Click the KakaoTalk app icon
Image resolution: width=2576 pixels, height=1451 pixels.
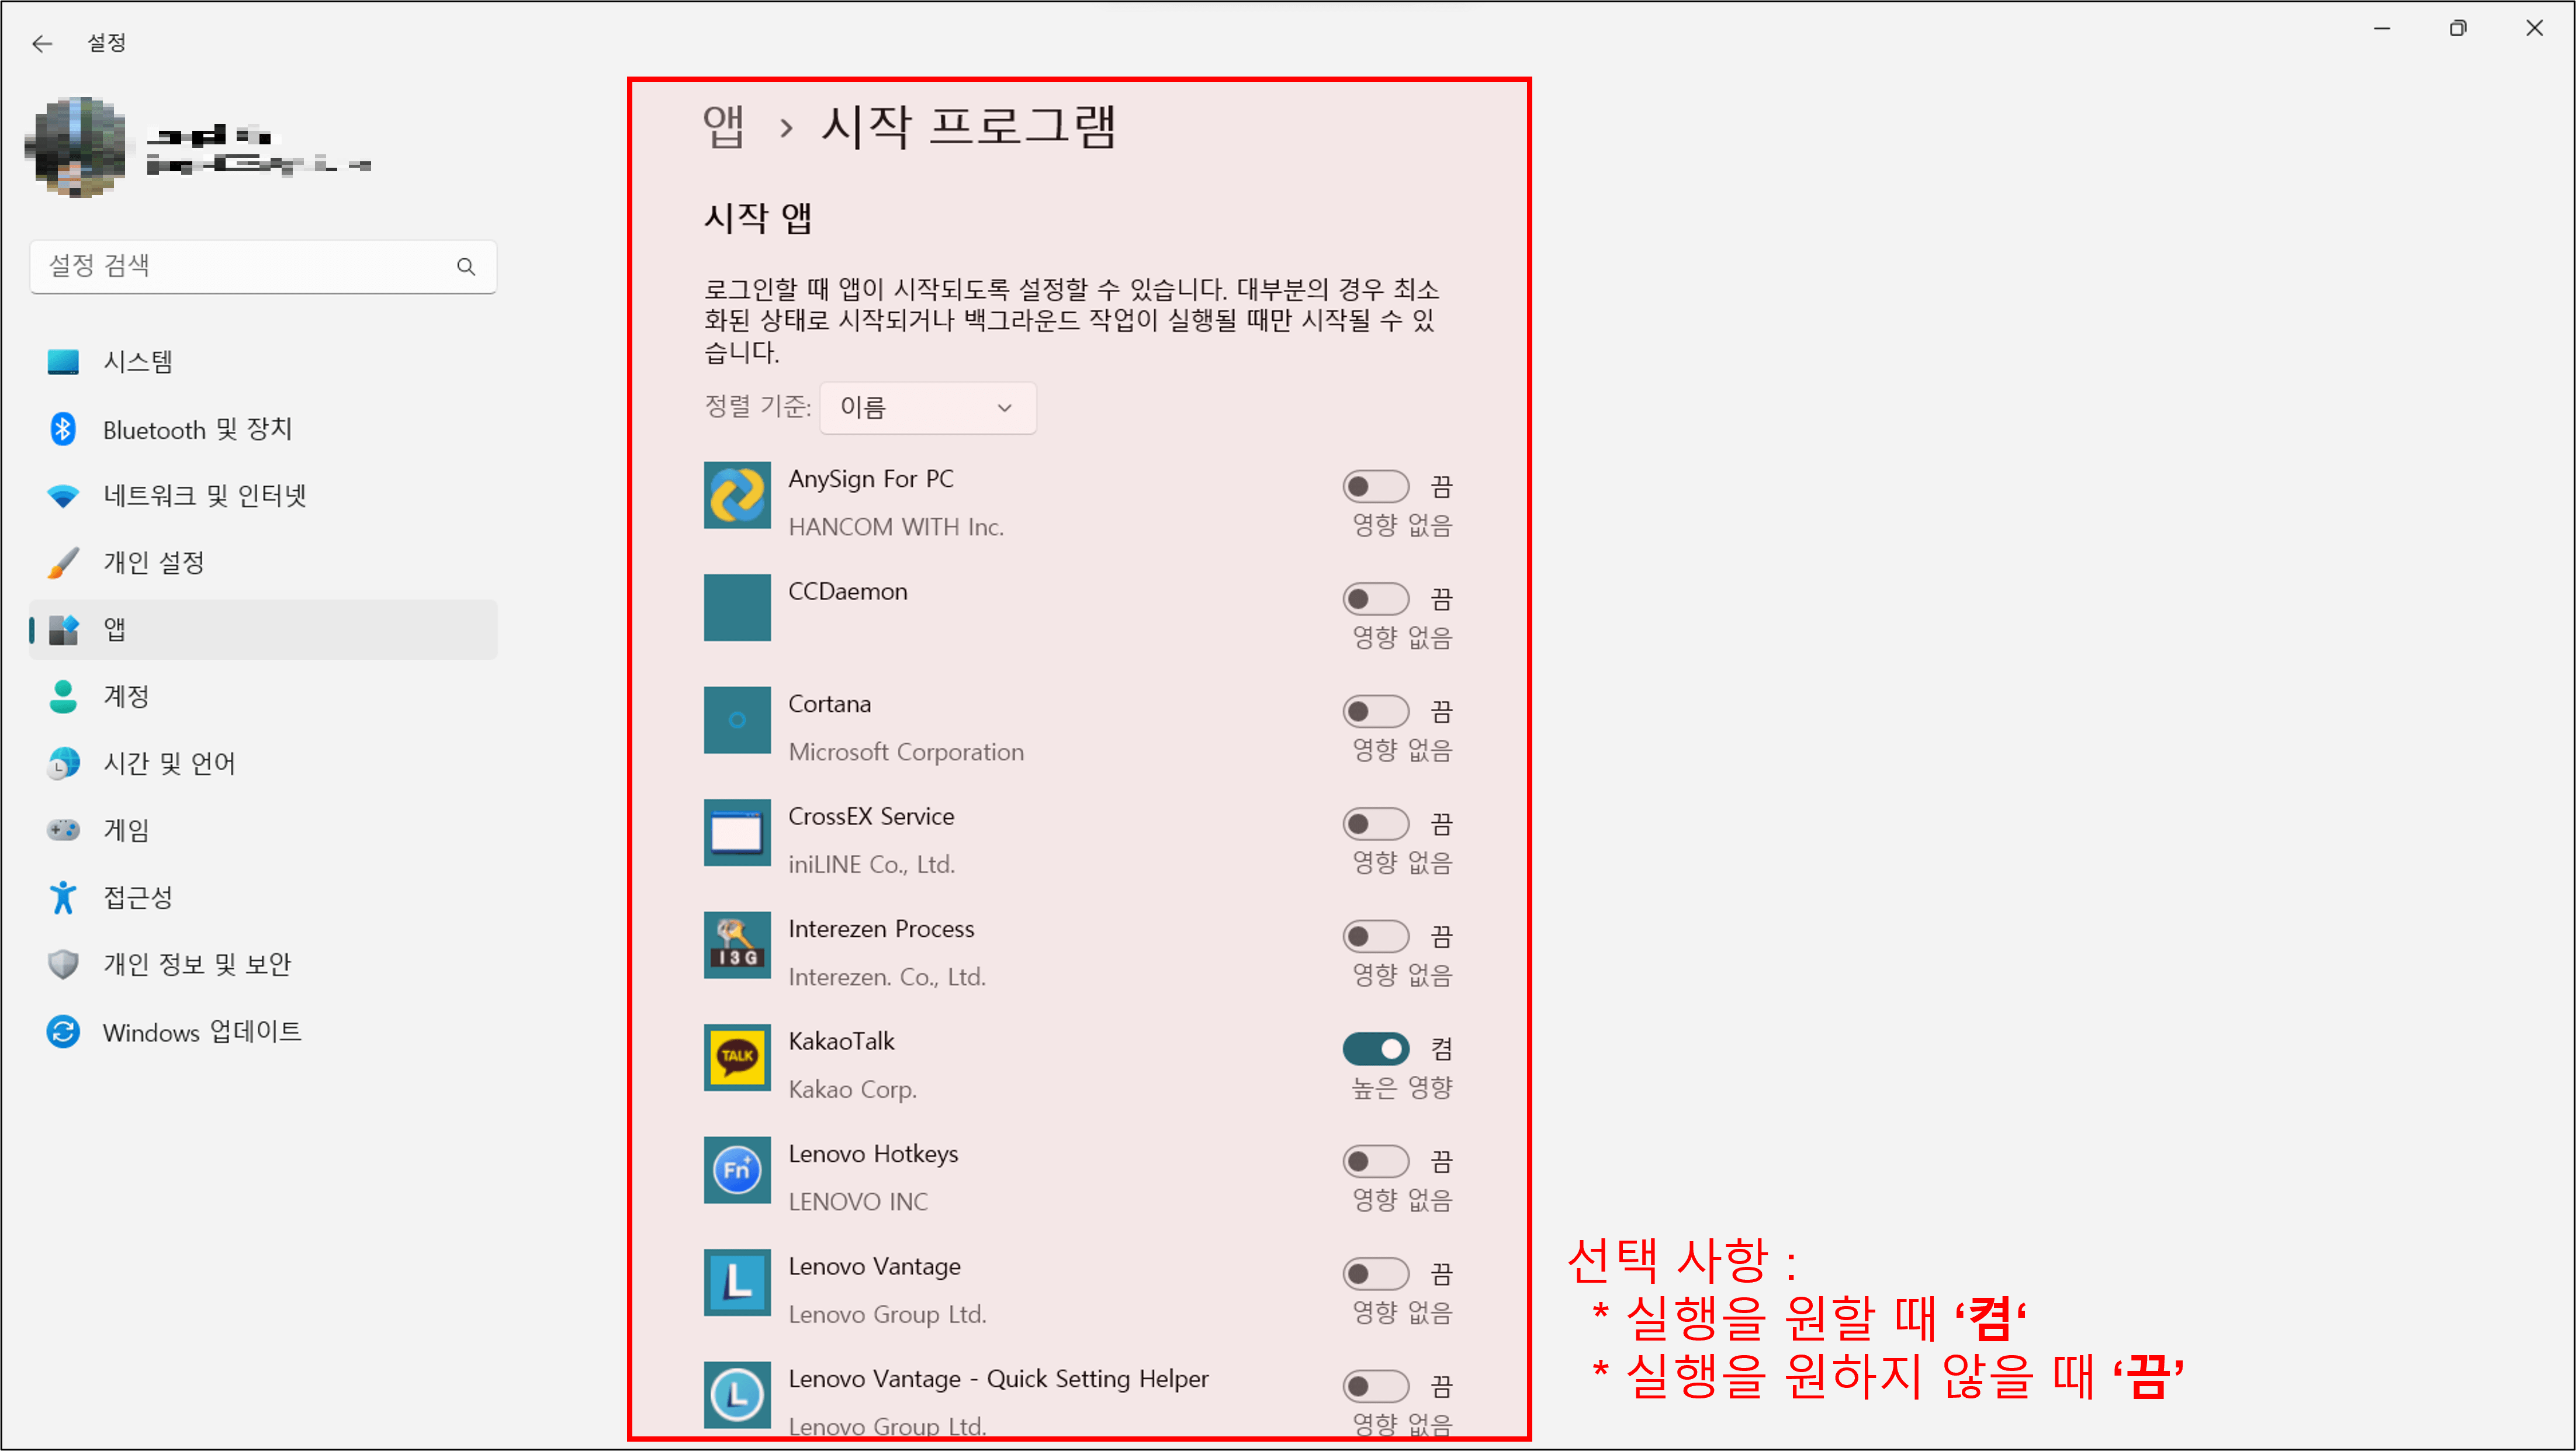click(x=737, y=1057)
